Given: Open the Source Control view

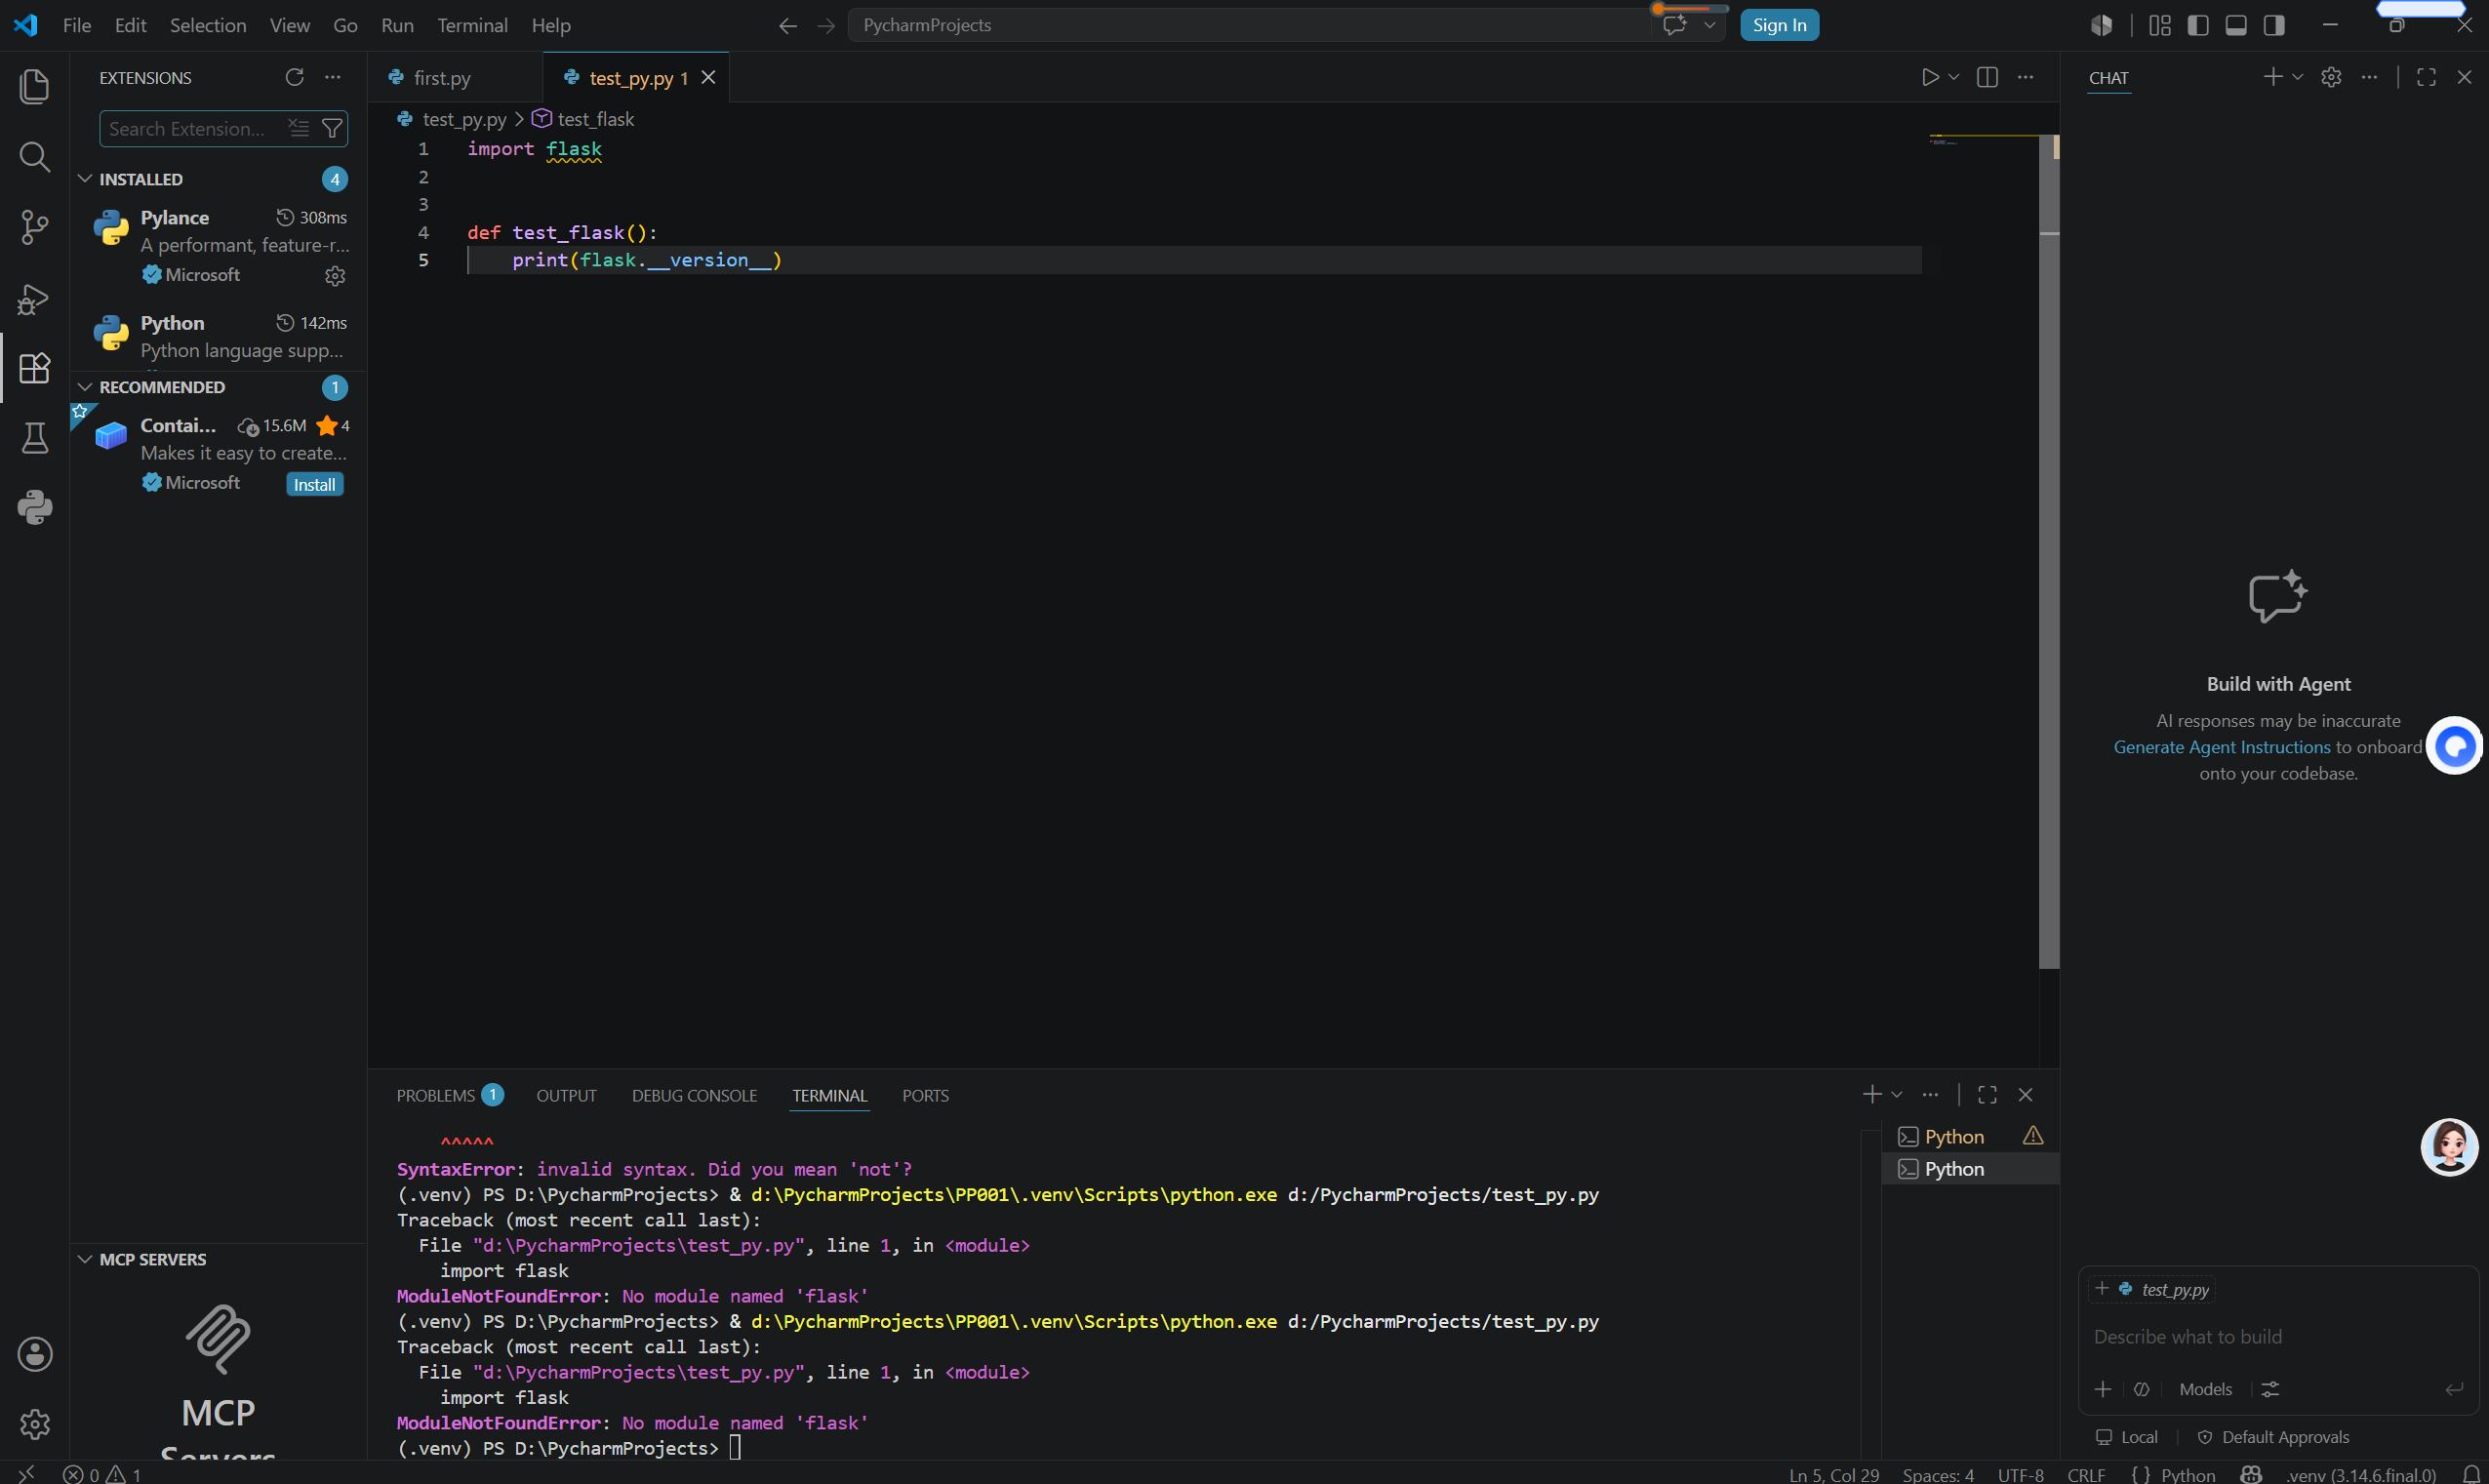Looking at the screenshot, I should click(34, 227).
